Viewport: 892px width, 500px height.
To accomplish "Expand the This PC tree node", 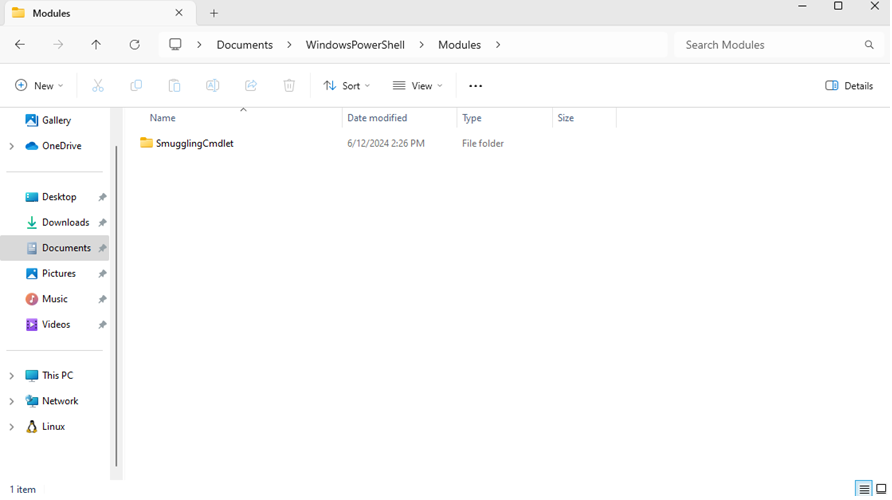I will [x=12, y=376].
